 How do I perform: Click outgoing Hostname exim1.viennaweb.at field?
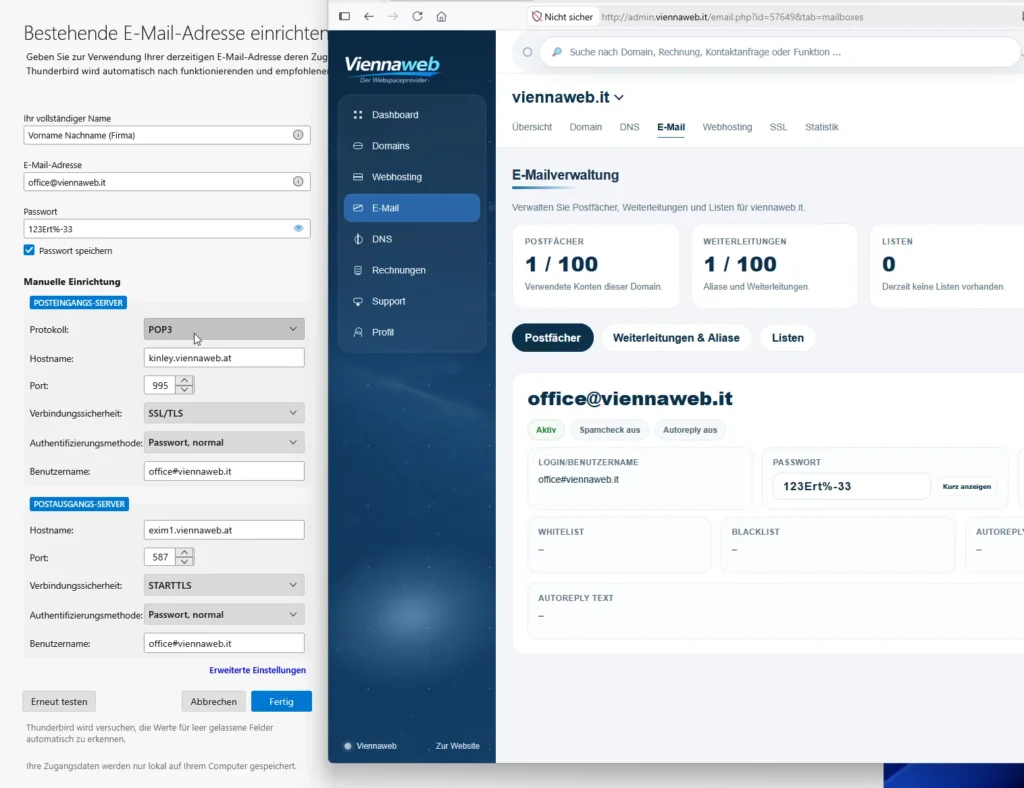[x=224, y=530]
